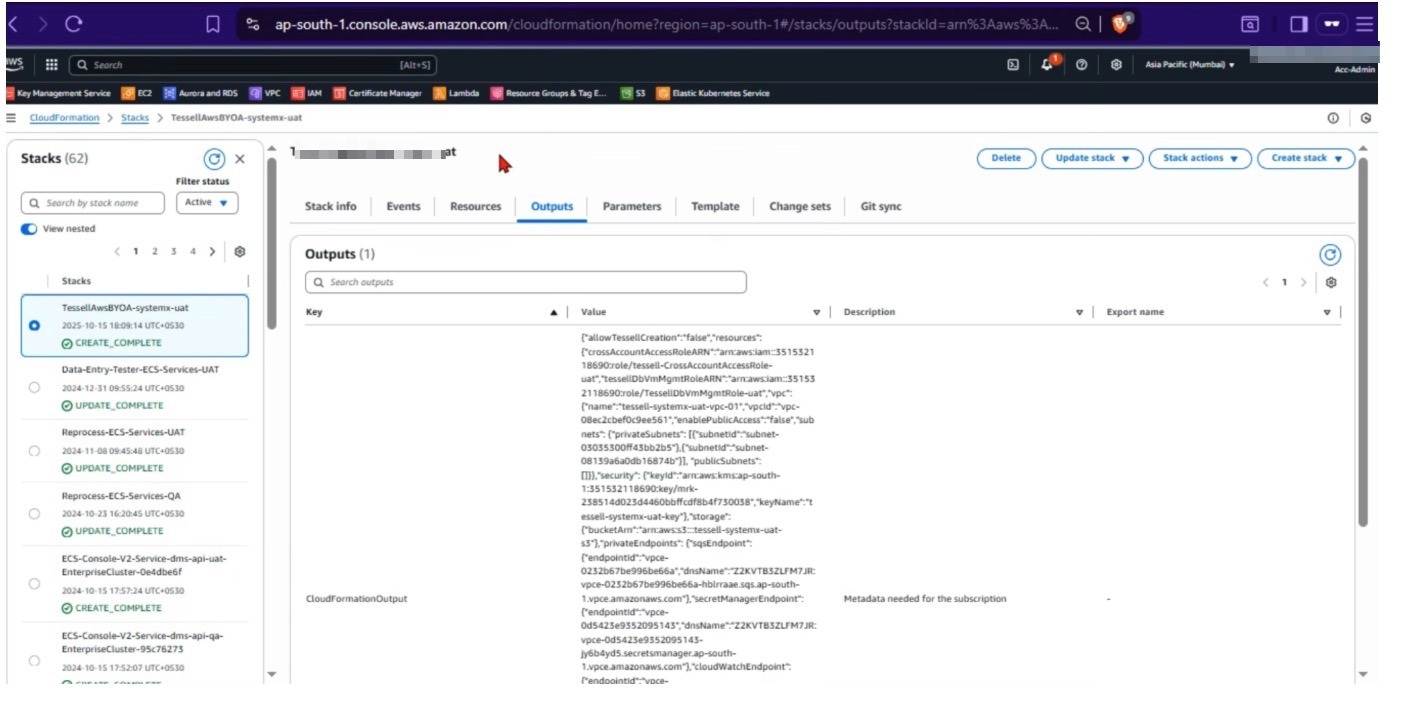
Task: Switch to the Parameters tab
Action: coord(631,207)
